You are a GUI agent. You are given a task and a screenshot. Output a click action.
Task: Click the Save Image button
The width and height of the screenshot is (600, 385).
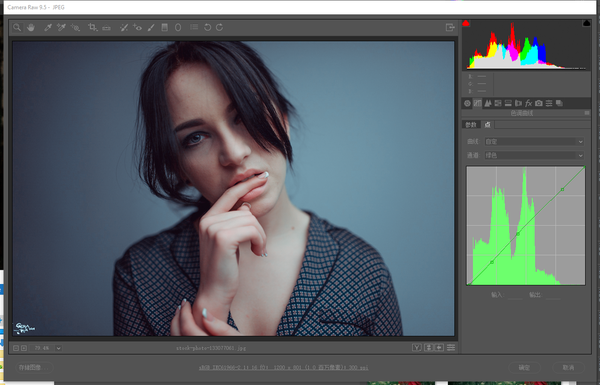click(34, 367)
